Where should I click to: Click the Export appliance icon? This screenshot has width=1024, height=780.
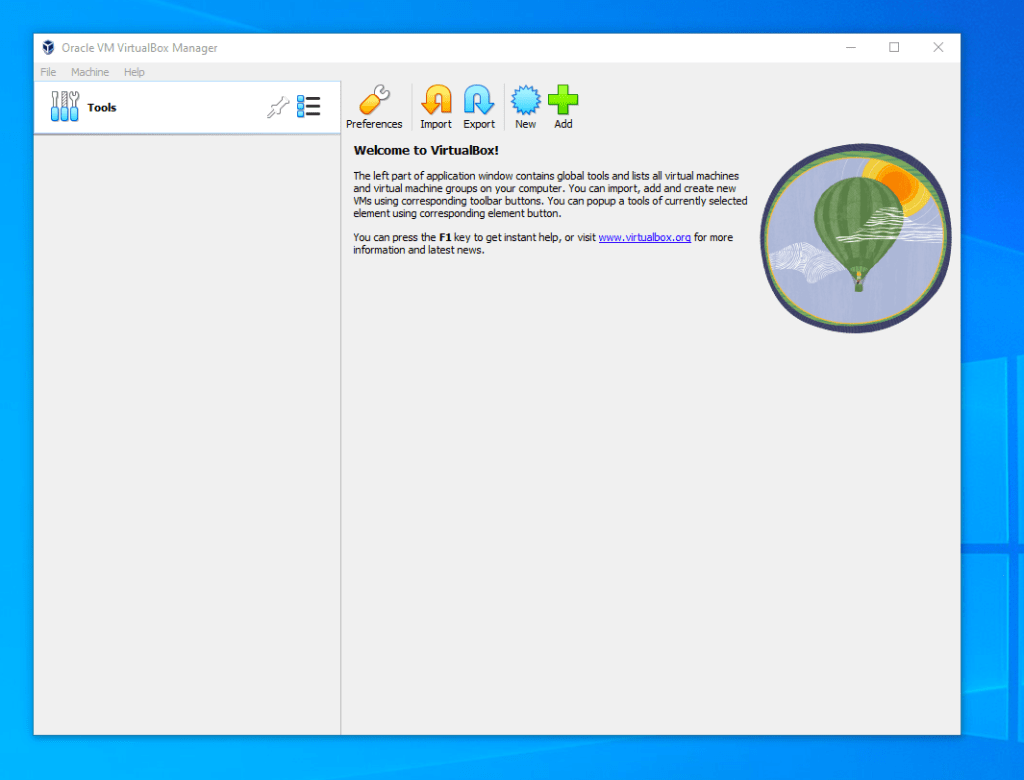pyautogui.click(x=479, y=101)
